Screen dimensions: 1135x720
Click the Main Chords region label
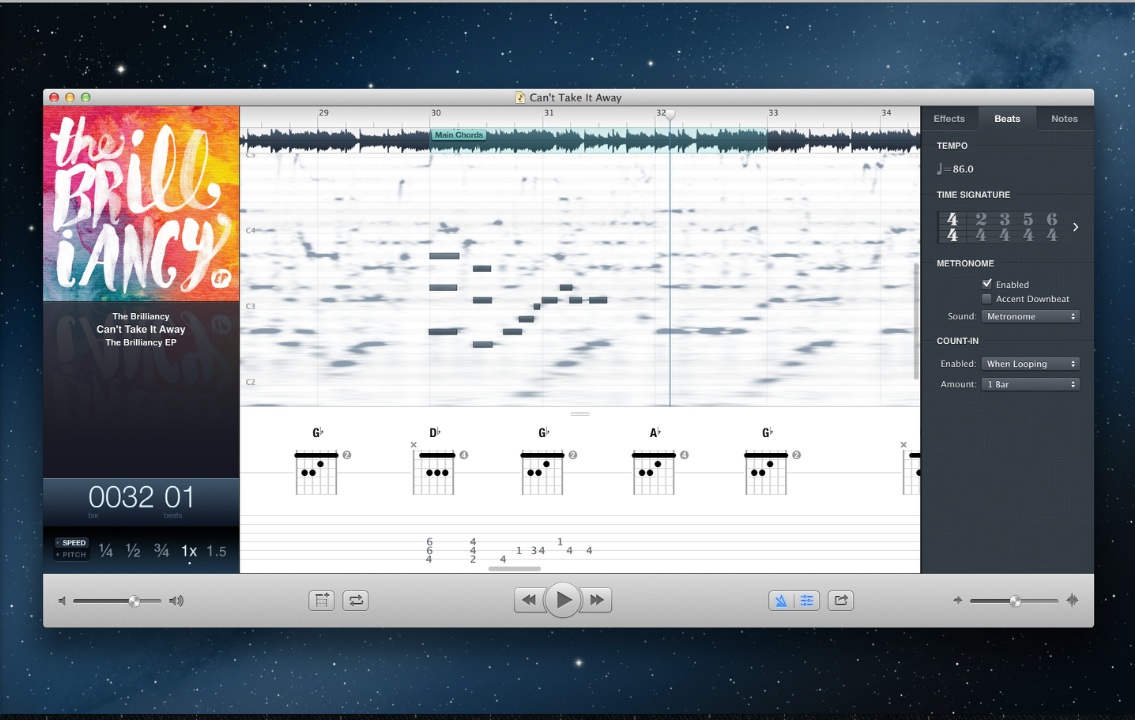click(459, 133)
